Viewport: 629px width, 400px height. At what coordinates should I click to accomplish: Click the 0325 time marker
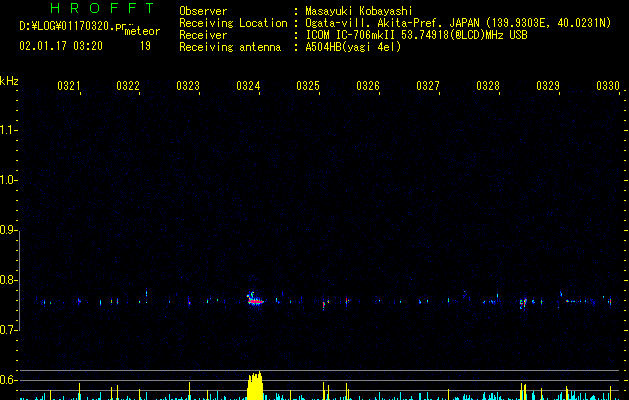pyautogui.click(x=308, y=86)
